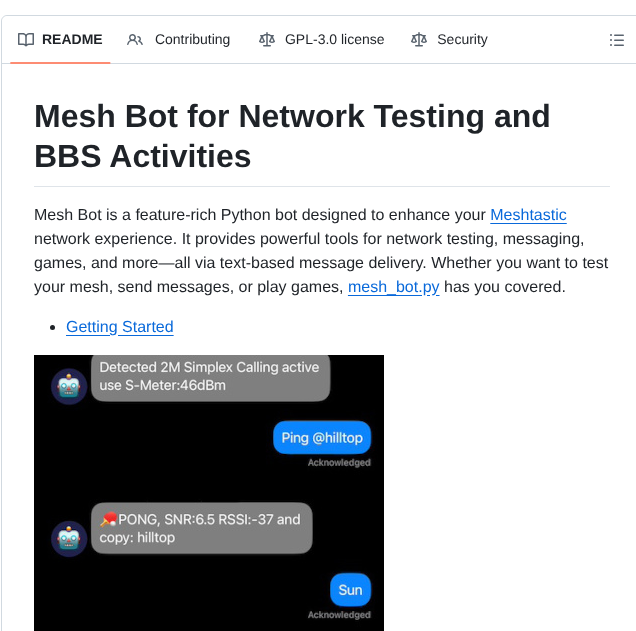Click the robot avatar beside the Detected 2M message
Image resolution: width=636 pixels, height=631 pixels.
[x=69, y=386]
